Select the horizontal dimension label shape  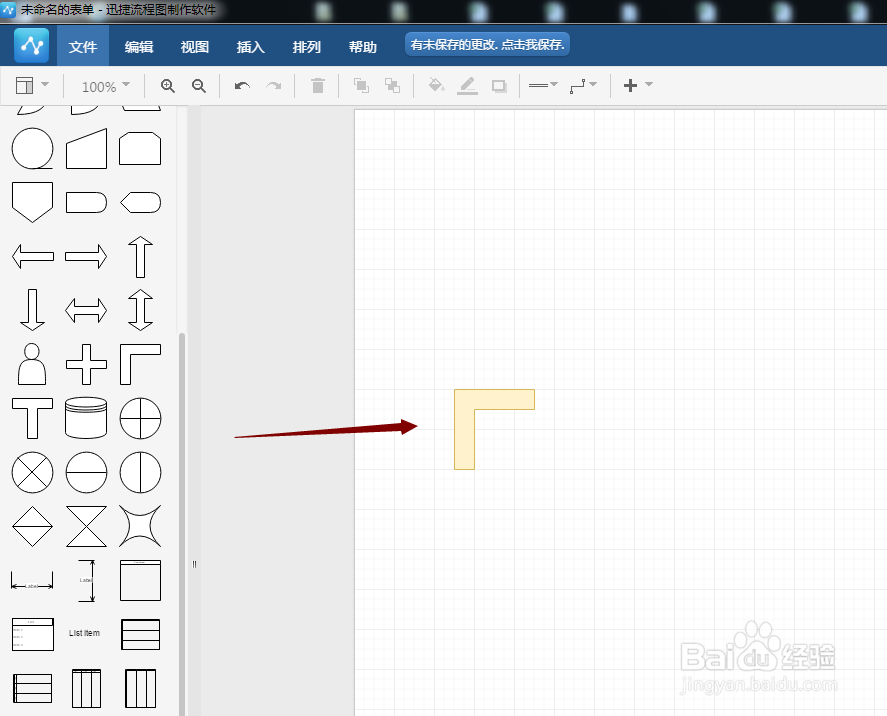pyautogui.click(x=32, y=581)
